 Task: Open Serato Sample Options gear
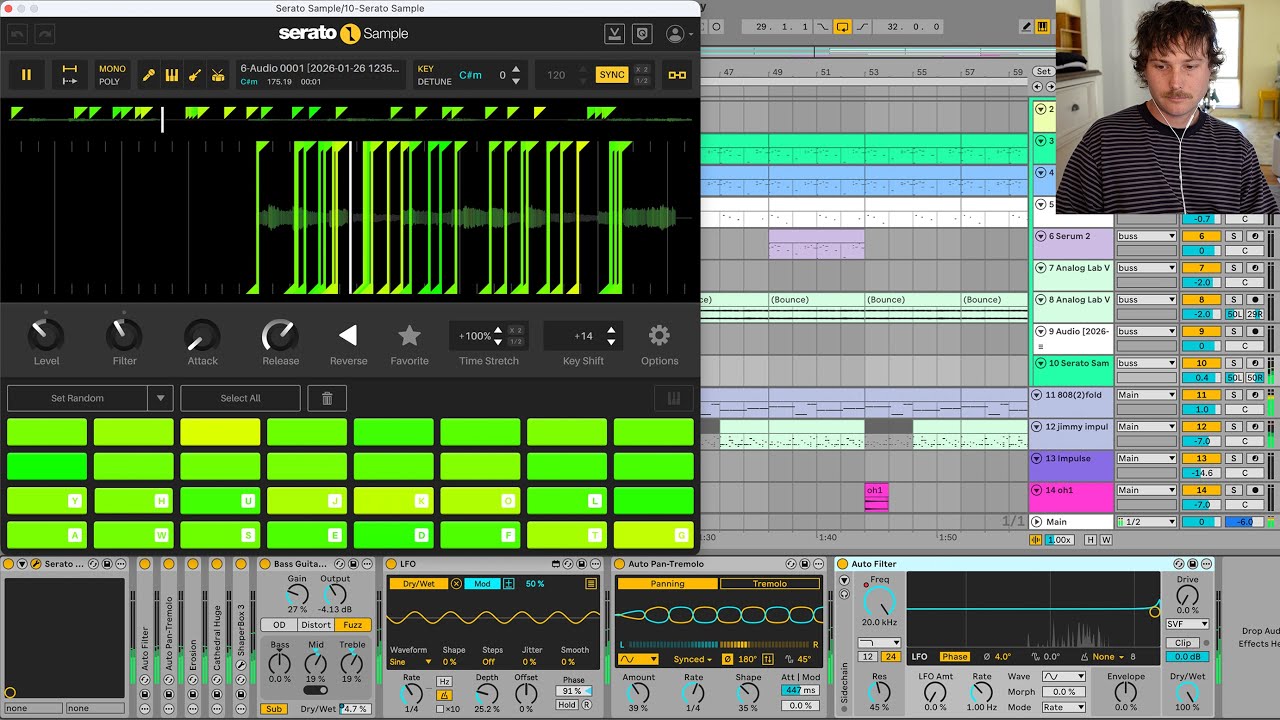pos(659,335)
